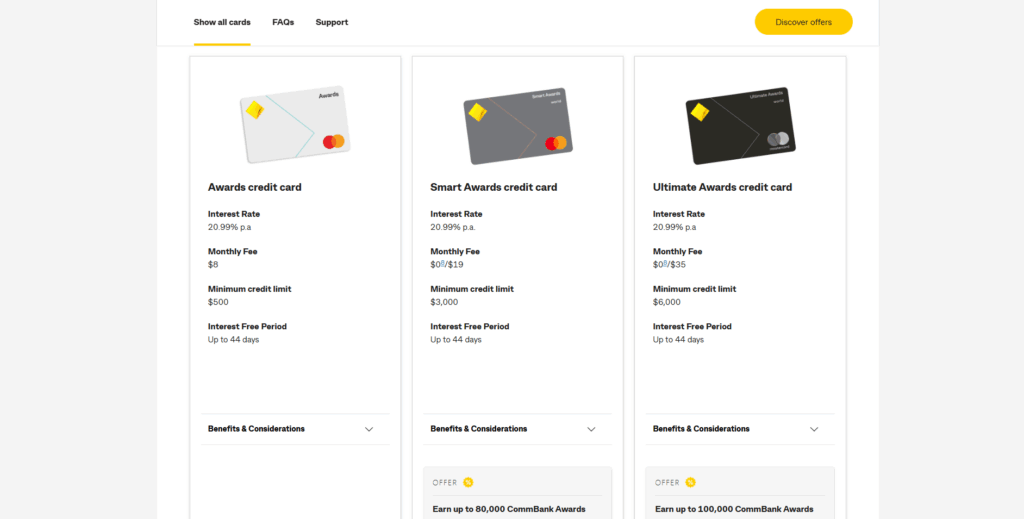Expand Ultimate Awards Benefits & Considerations chevron
The image size is (1024, 519).
814,429
